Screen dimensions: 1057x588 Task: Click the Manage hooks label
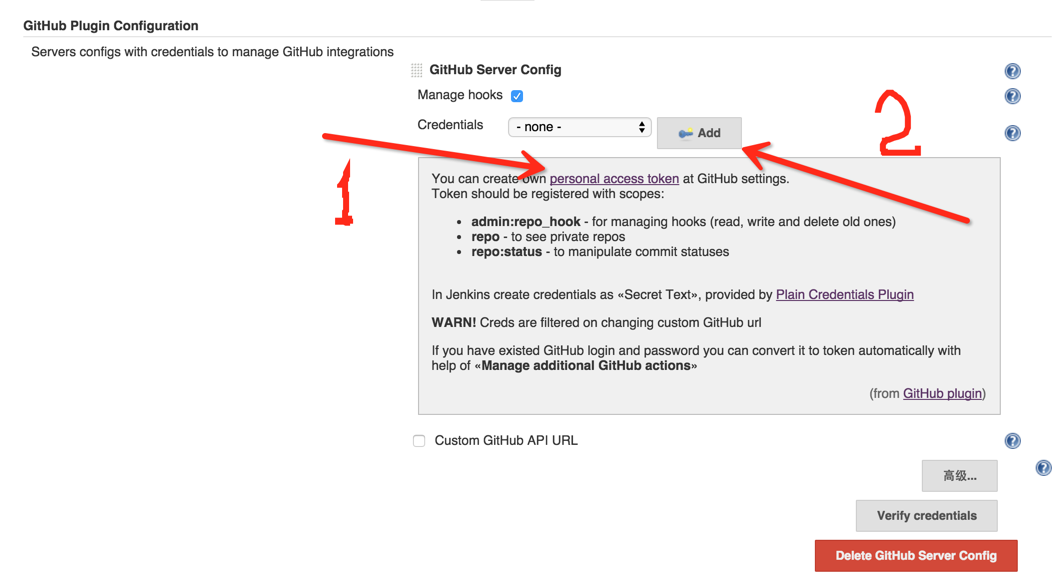coord(460,95)
